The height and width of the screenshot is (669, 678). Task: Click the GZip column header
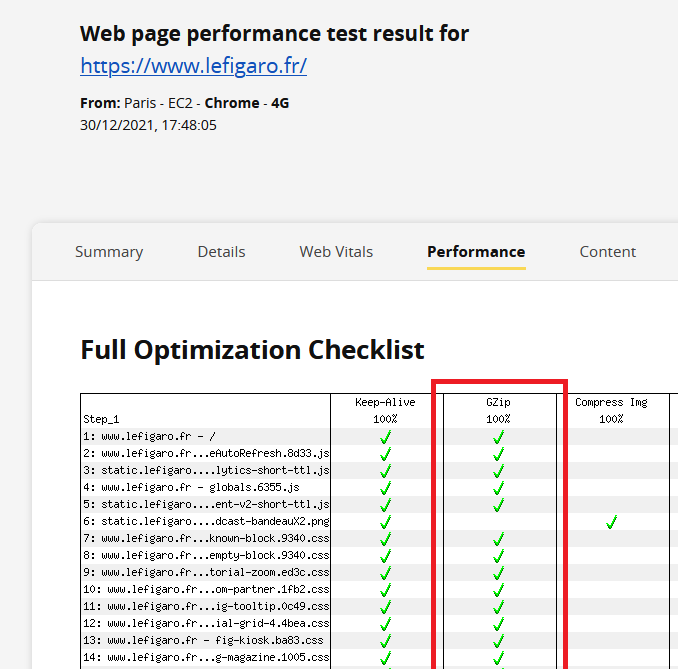(x=498, y=402)
